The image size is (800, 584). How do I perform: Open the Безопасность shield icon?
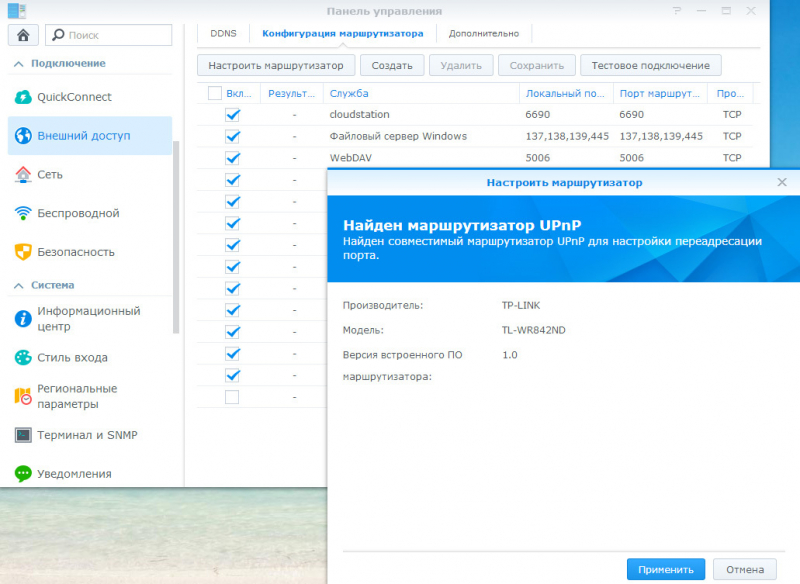[23, 252]
